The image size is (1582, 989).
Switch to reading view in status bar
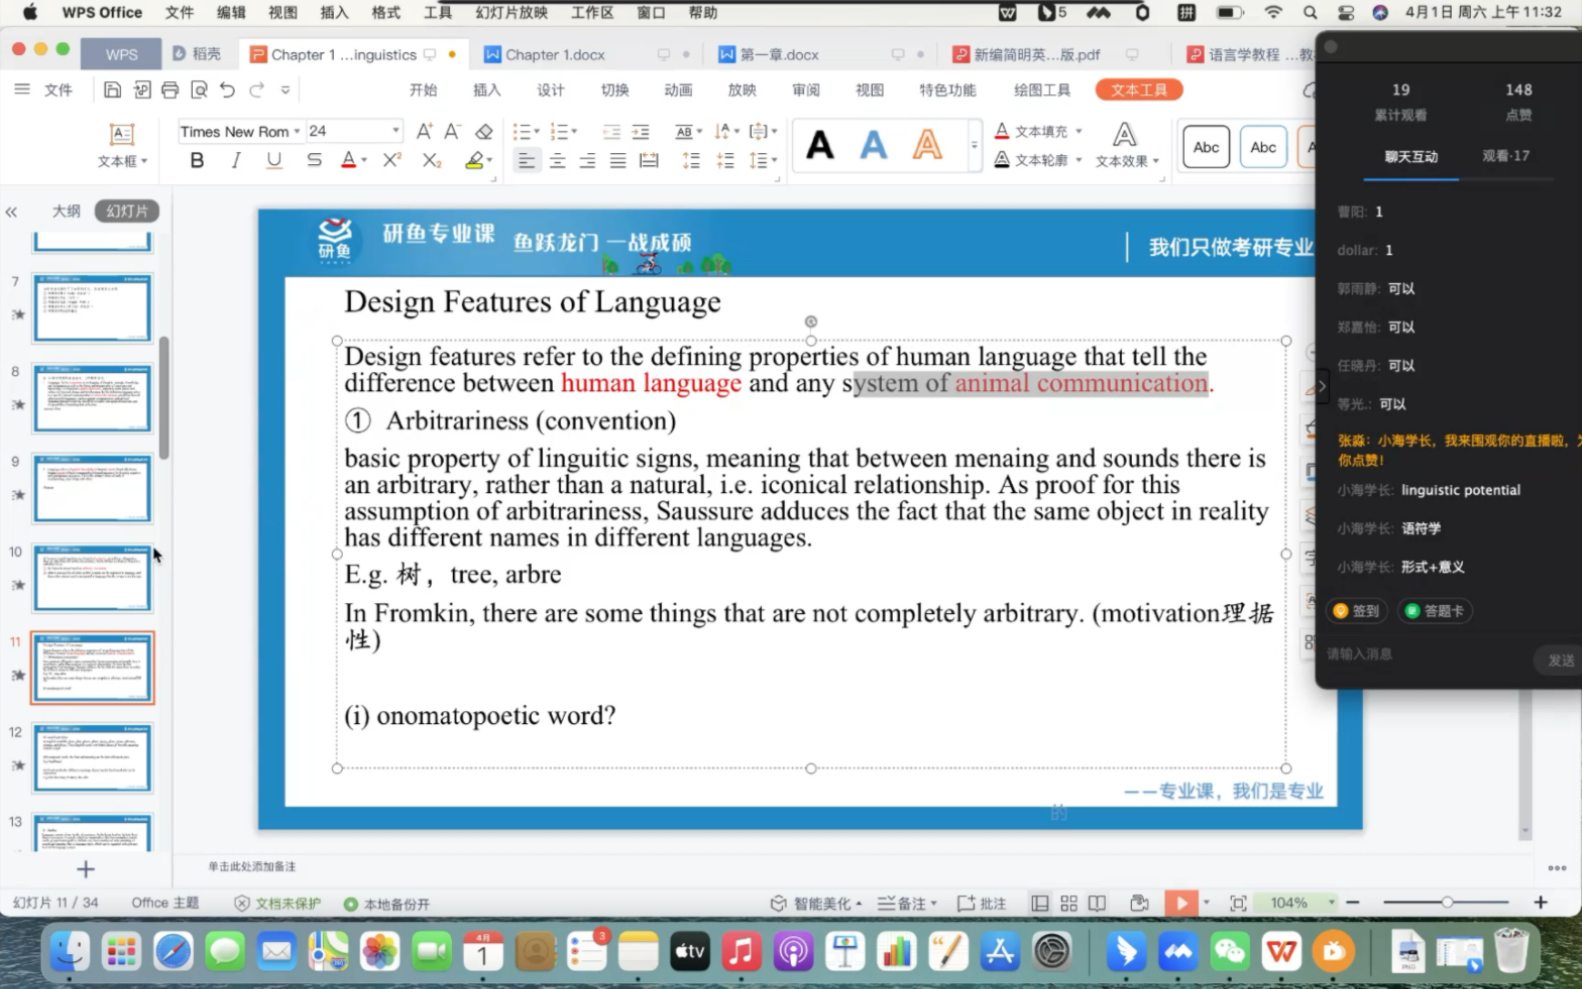pos(1097,903)
